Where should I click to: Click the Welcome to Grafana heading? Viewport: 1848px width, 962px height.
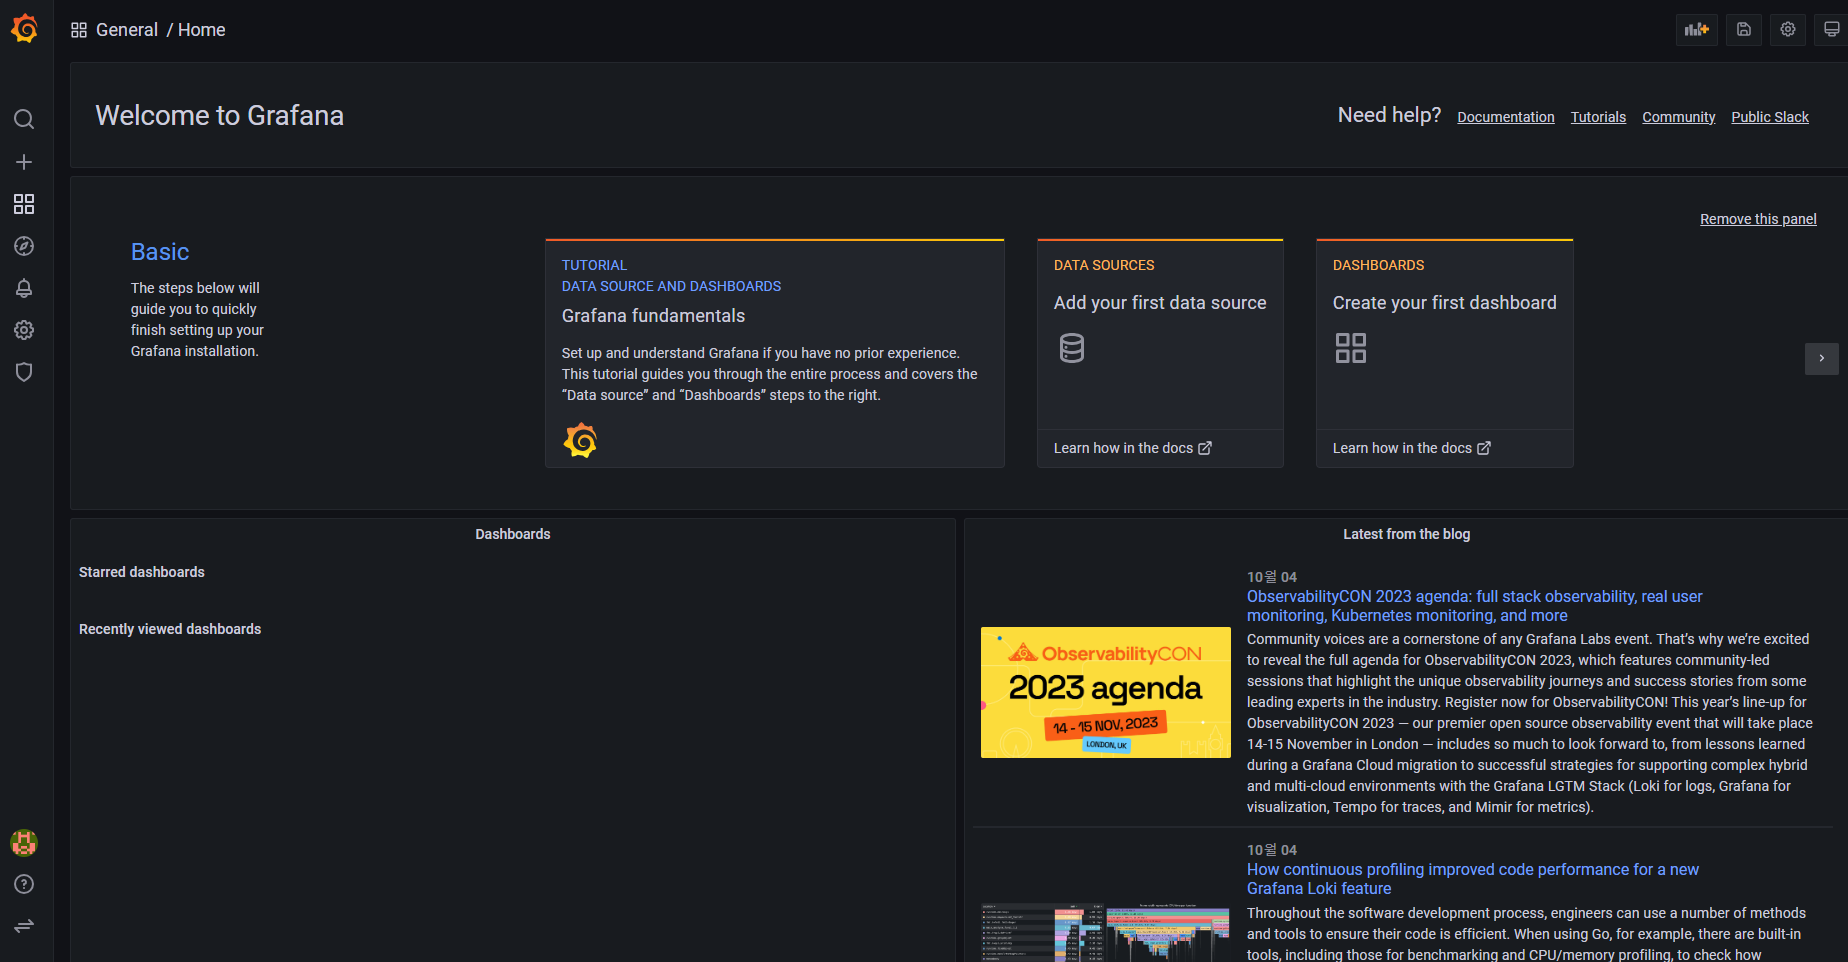coord(219,116)
